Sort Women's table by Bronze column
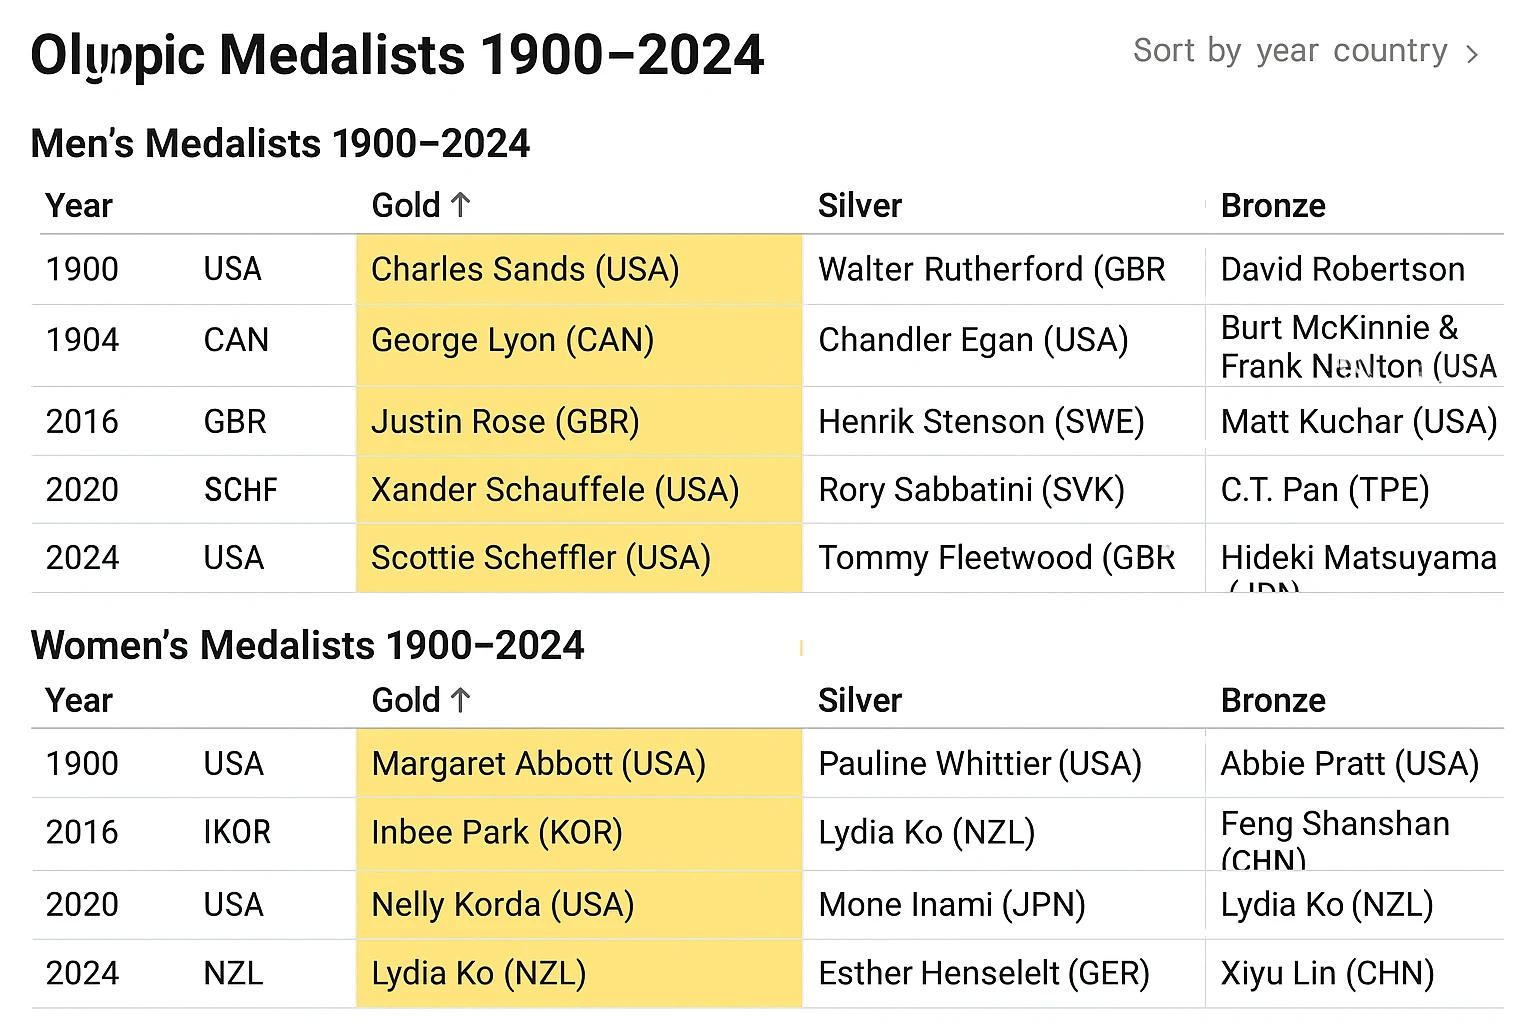This screenshot has width=1536, height=1024. tap(1272, 700)
